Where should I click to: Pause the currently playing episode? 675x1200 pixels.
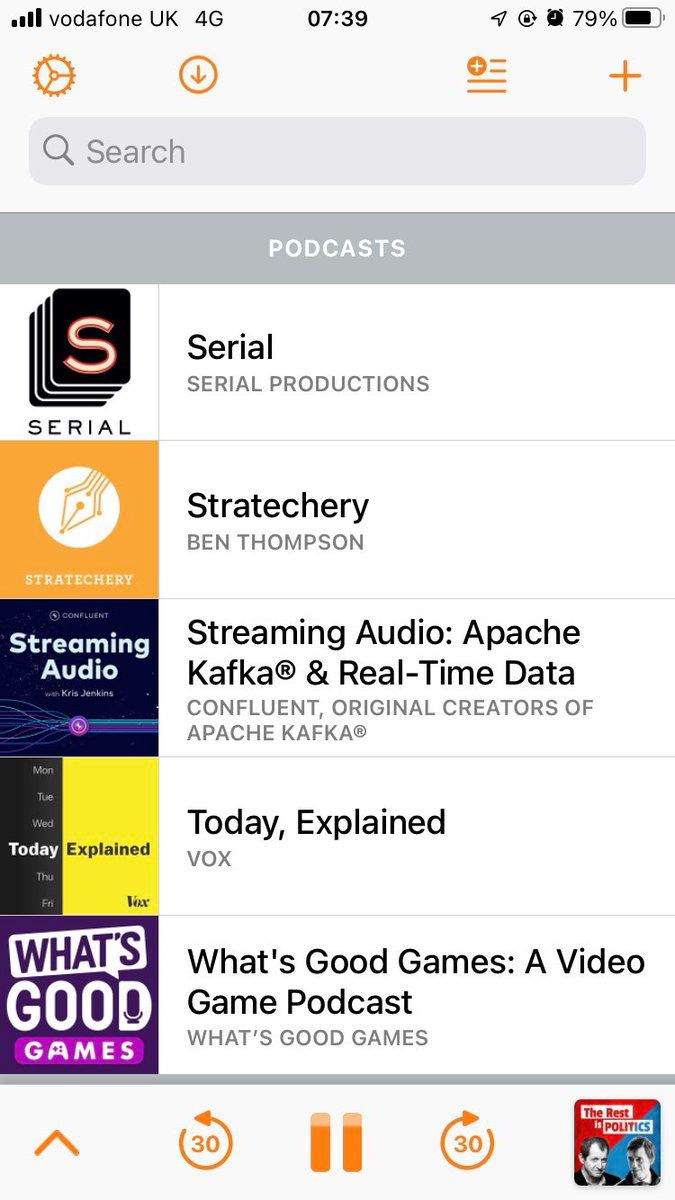click(x=336, y=1142)
